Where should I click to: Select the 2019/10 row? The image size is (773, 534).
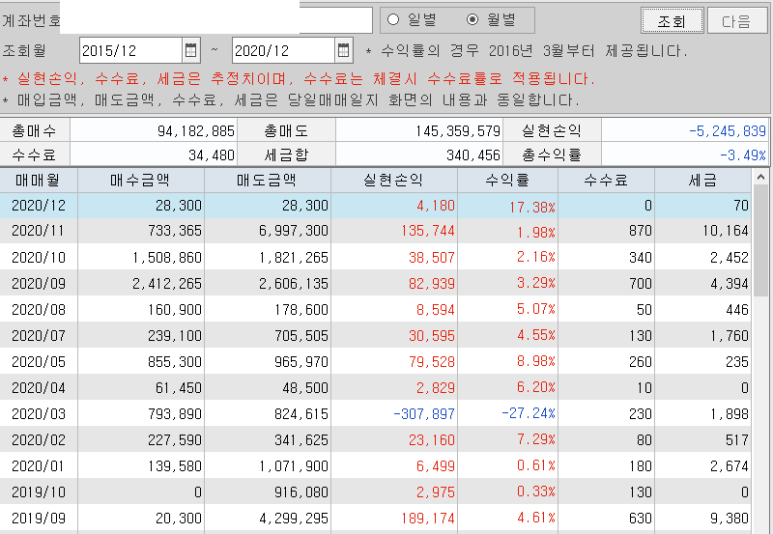[x=376, y=492]
